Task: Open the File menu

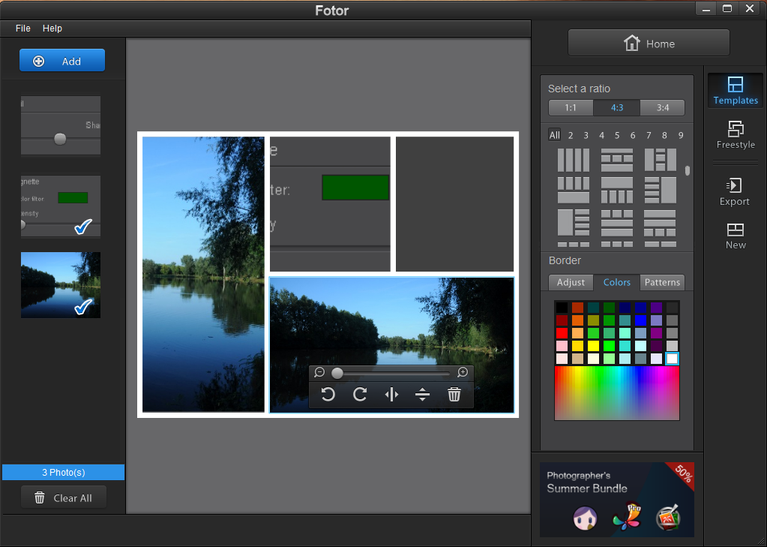Action: point(23,29)
